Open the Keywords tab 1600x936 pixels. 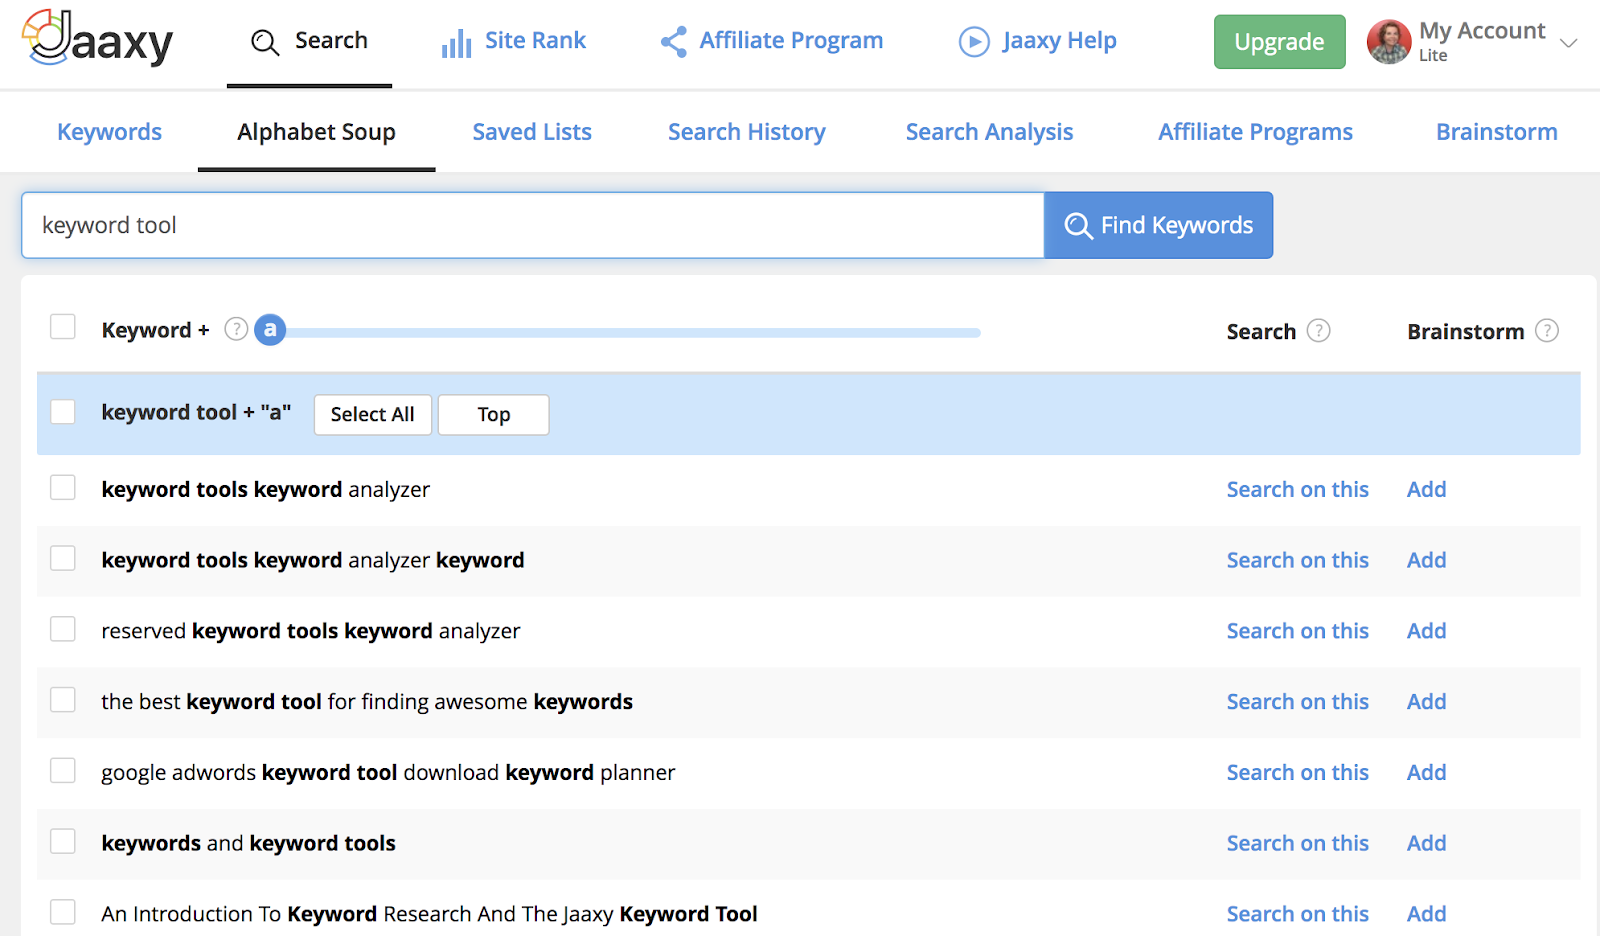[x=109, y=132]
